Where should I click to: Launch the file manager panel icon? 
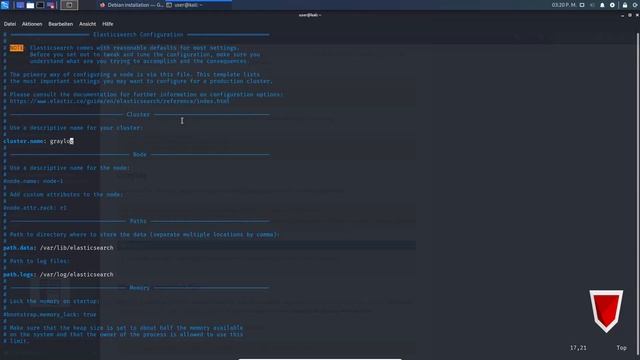pos(30,5)
